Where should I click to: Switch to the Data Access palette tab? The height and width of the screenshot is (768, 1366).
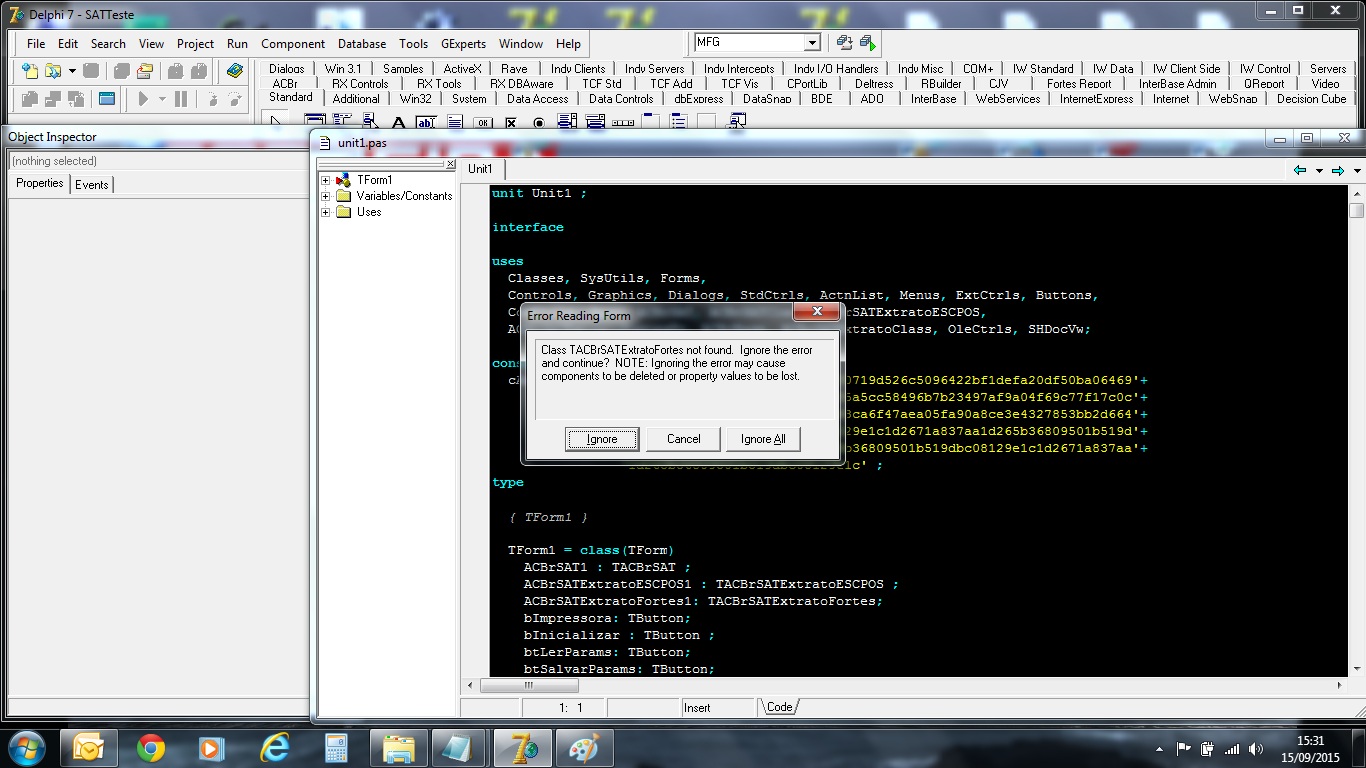537,98
